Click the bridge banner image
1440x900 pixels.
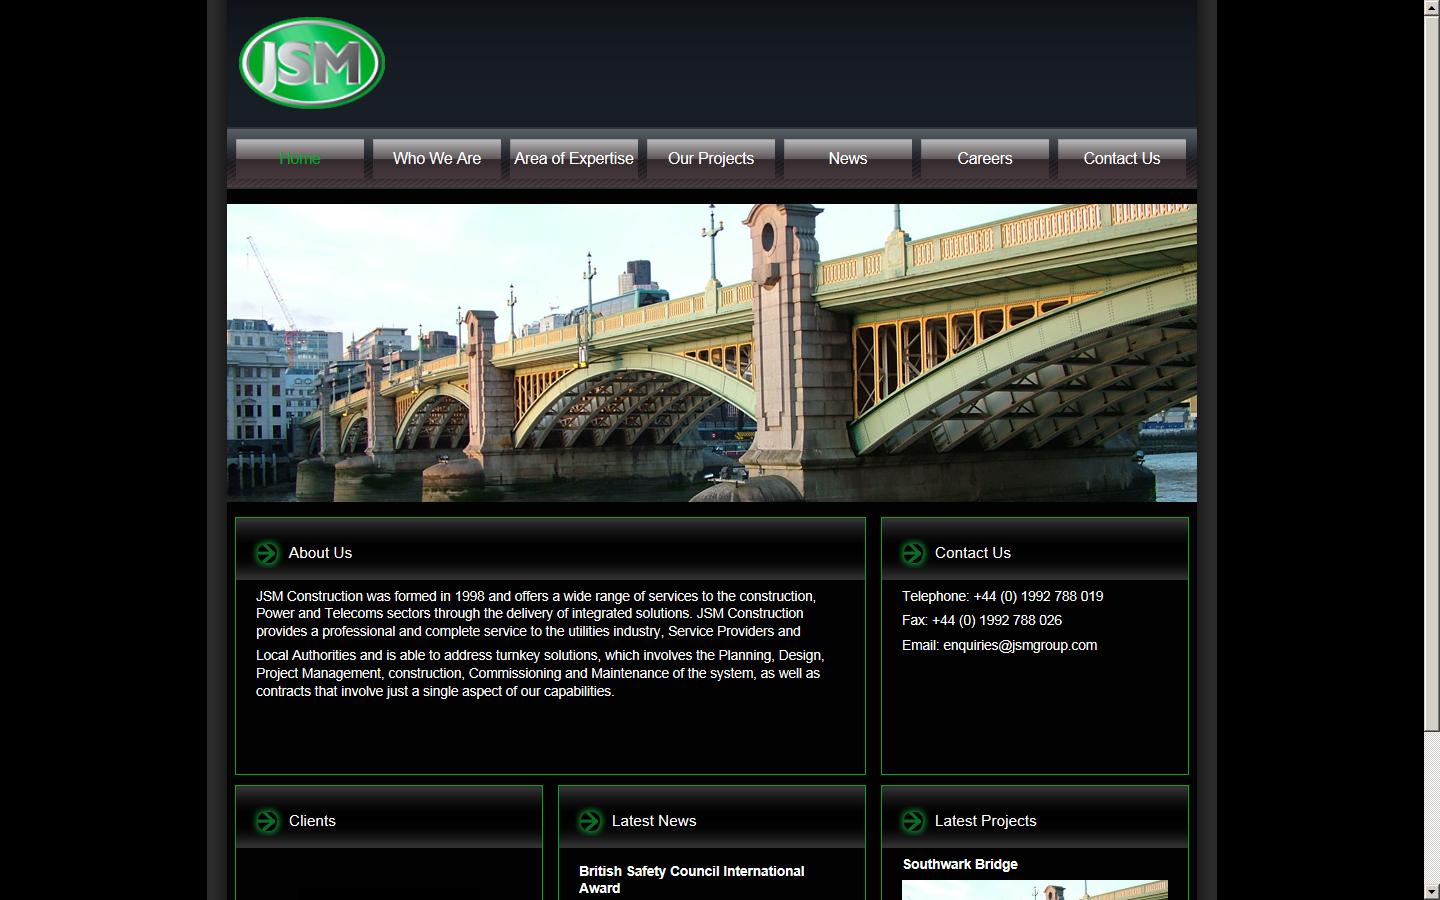coord(711,352)
